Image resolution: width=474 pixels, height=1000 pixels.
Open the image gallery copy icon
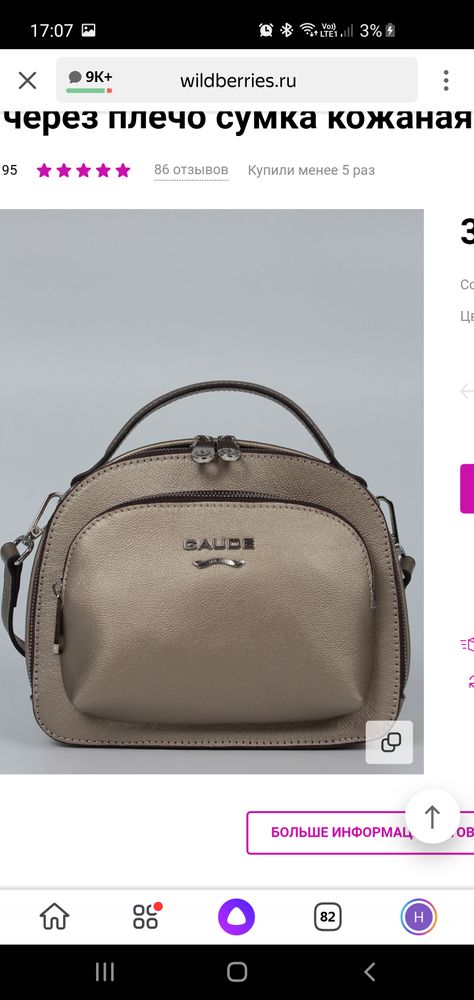390,742
